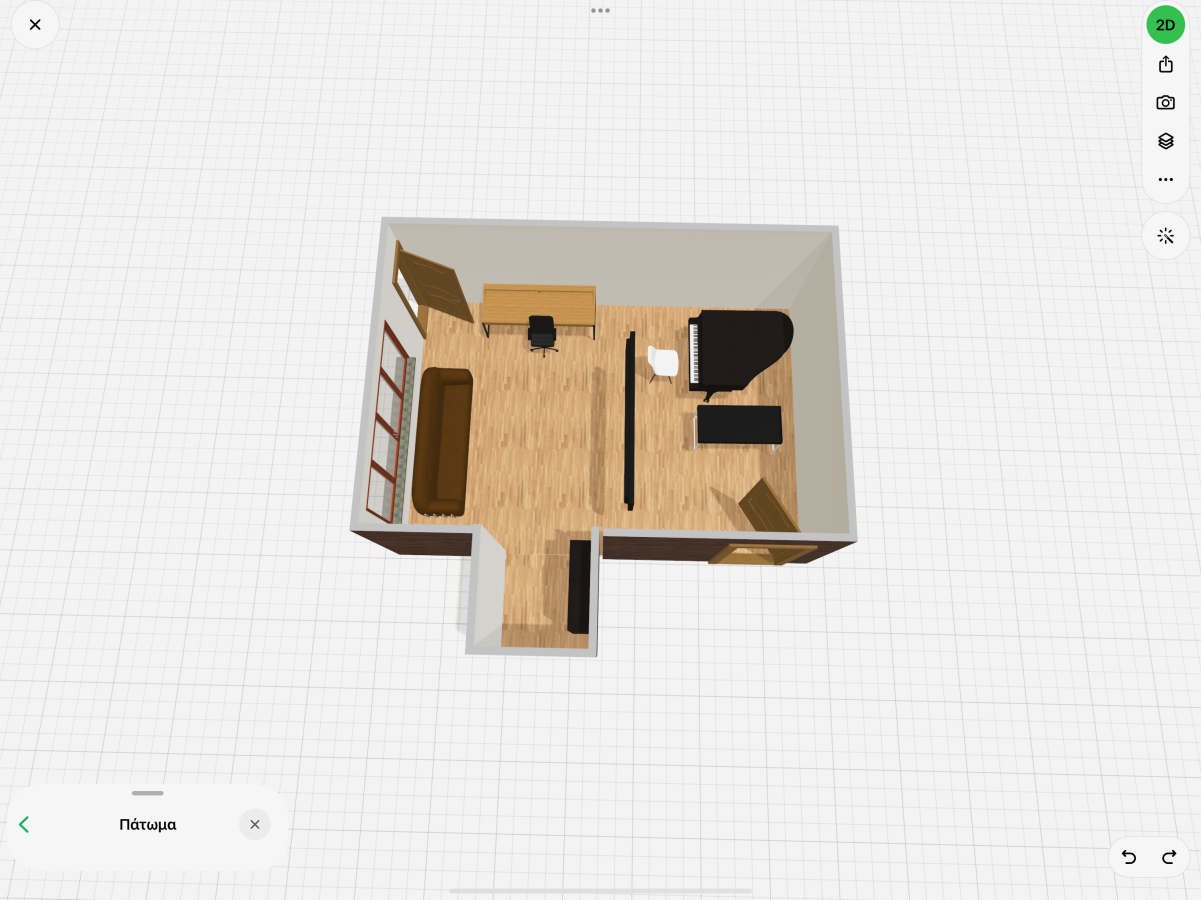Select the black coffee table
Image resolution: width=1201 pixels, height=900 pixels.
(739, 424)
